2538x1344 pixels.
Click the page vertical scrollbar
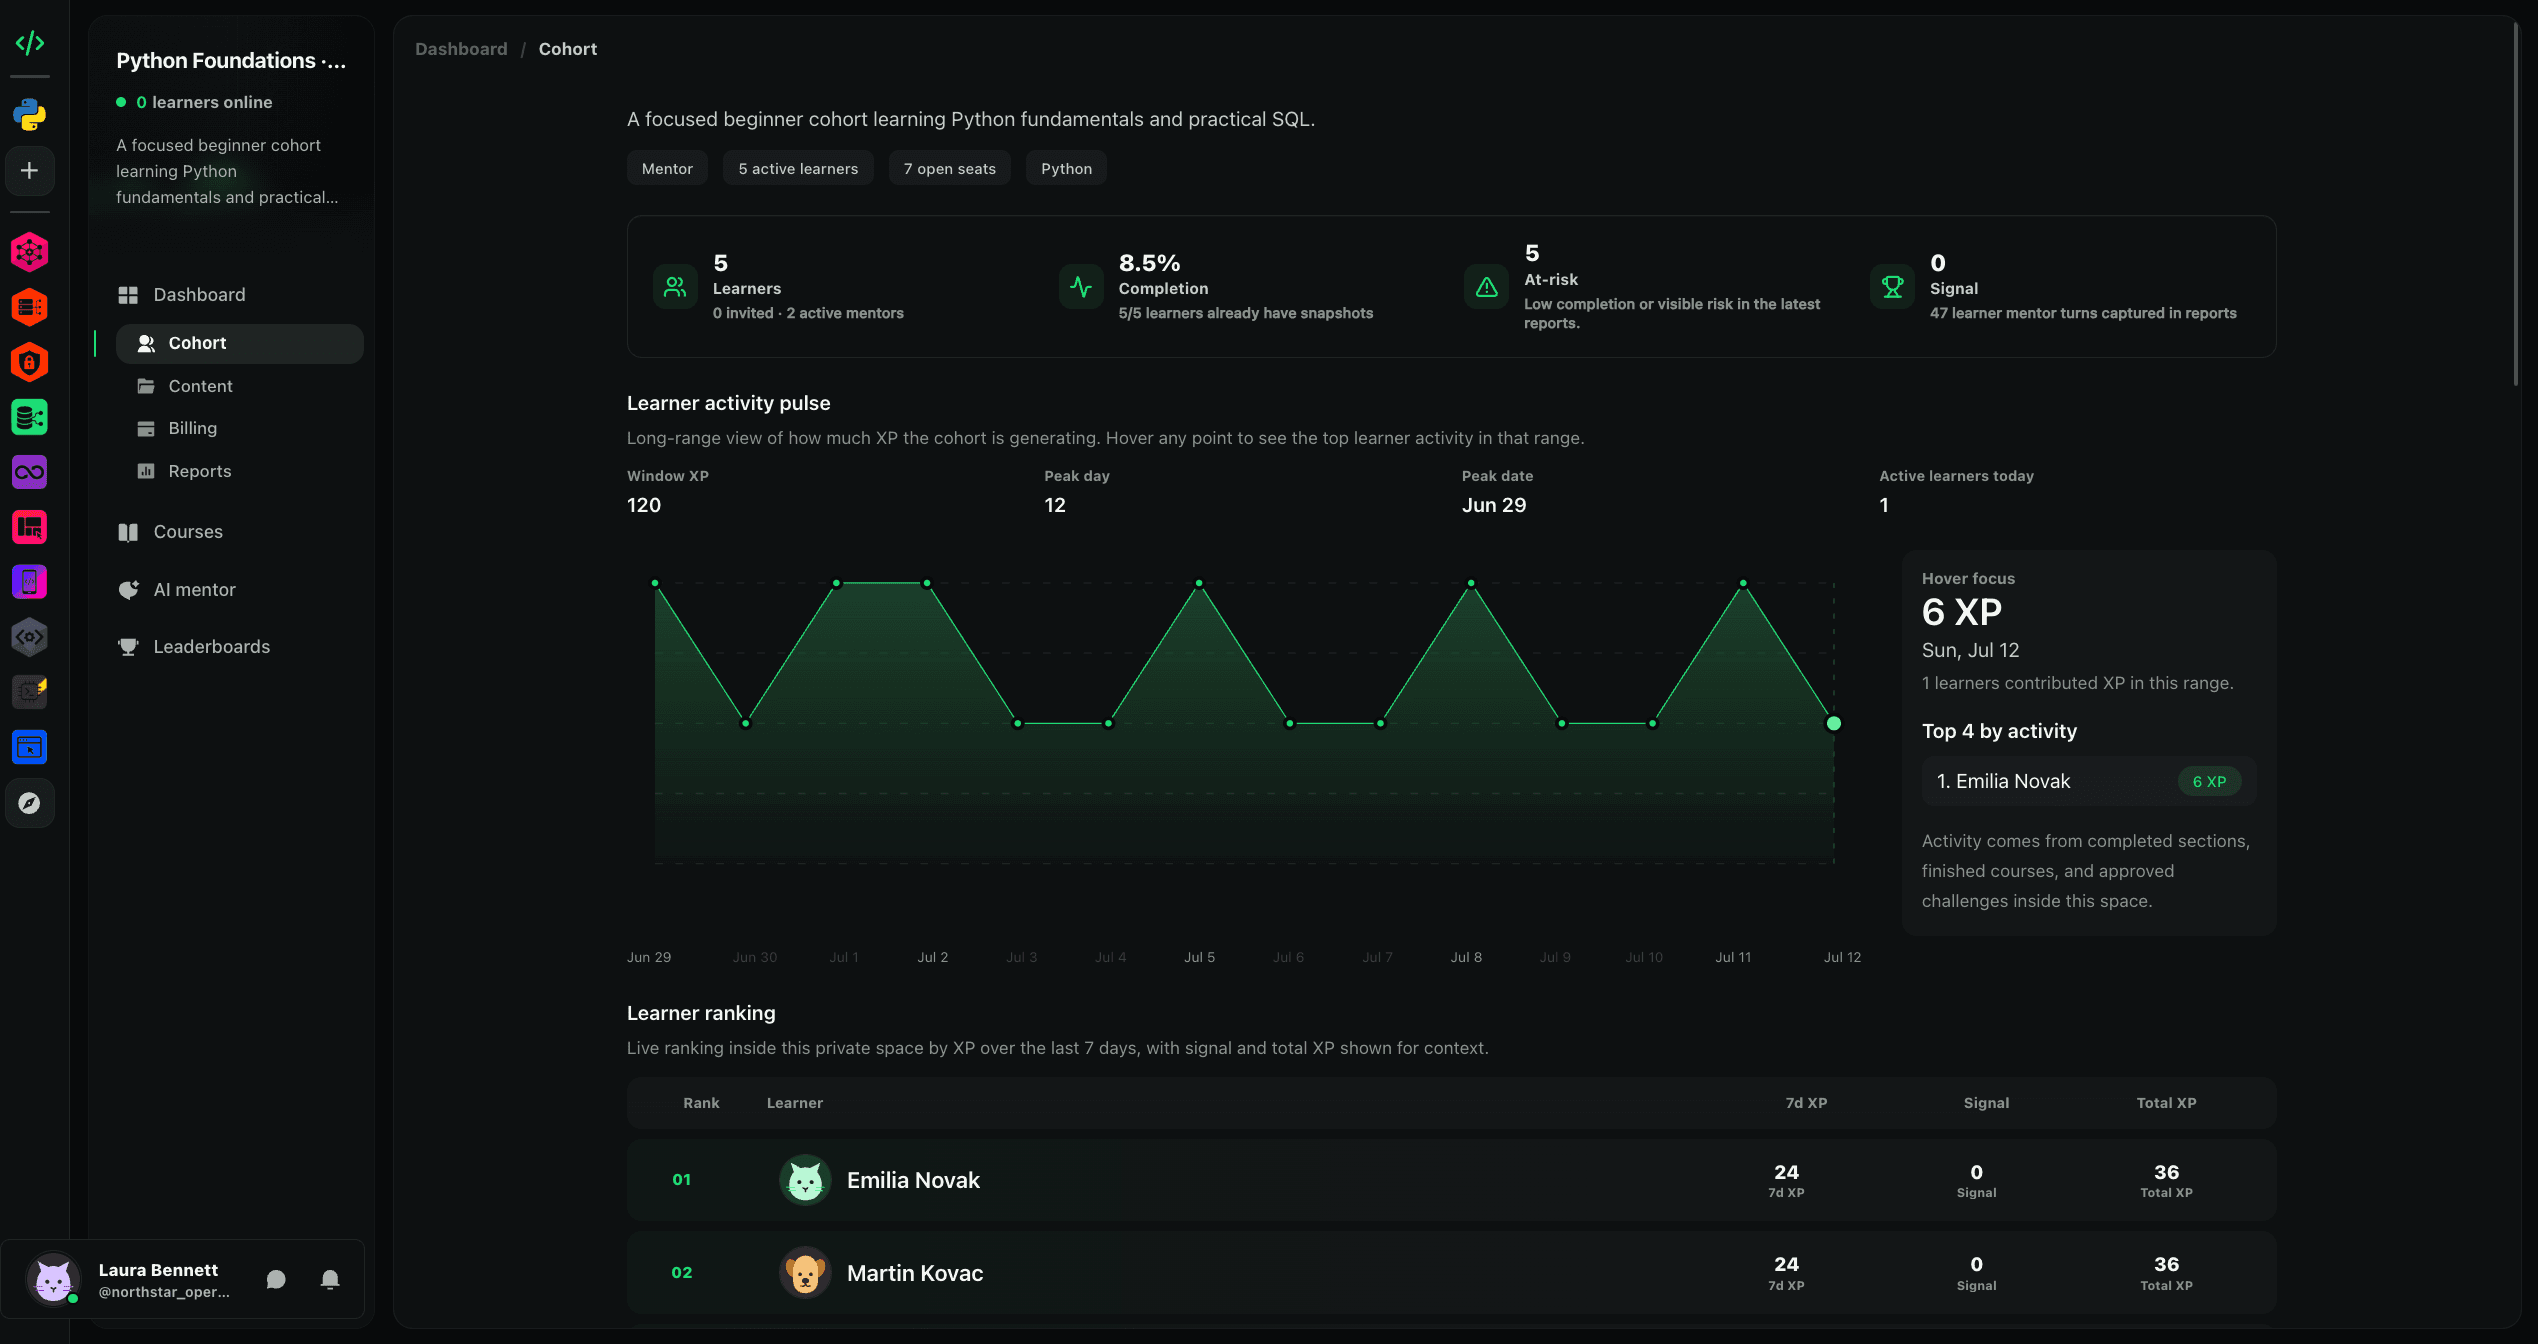point(2517,205)
